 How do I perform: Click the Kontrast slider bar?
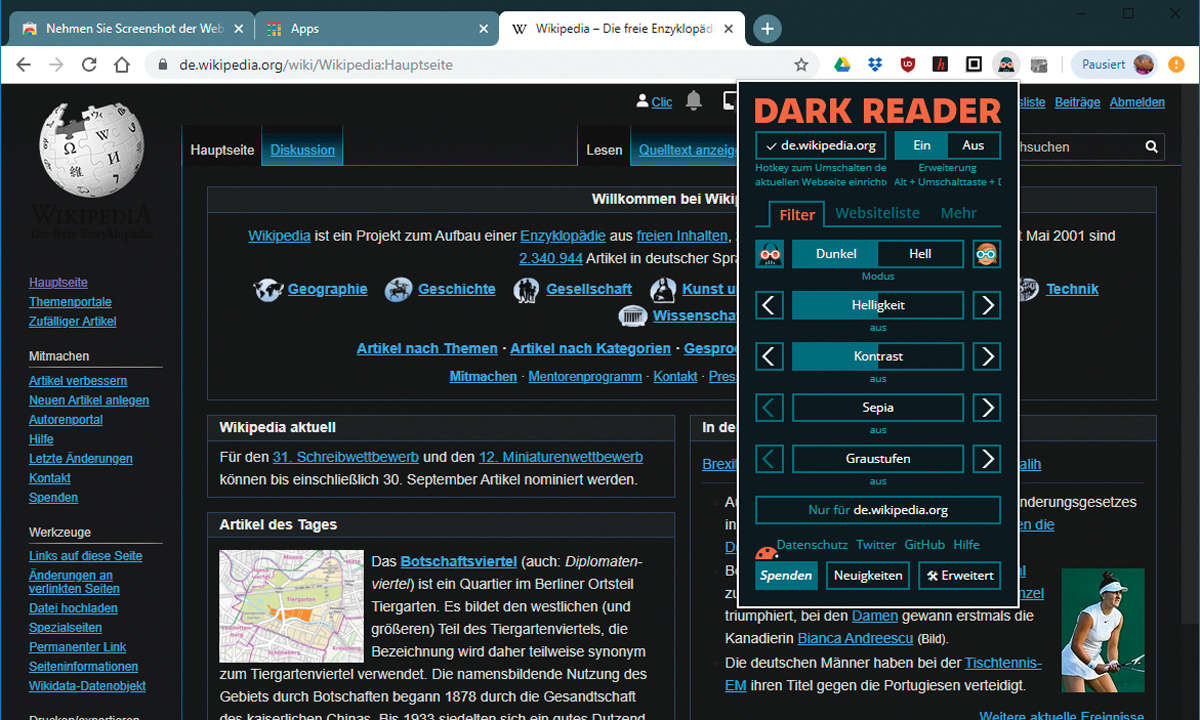pos(878,356)
